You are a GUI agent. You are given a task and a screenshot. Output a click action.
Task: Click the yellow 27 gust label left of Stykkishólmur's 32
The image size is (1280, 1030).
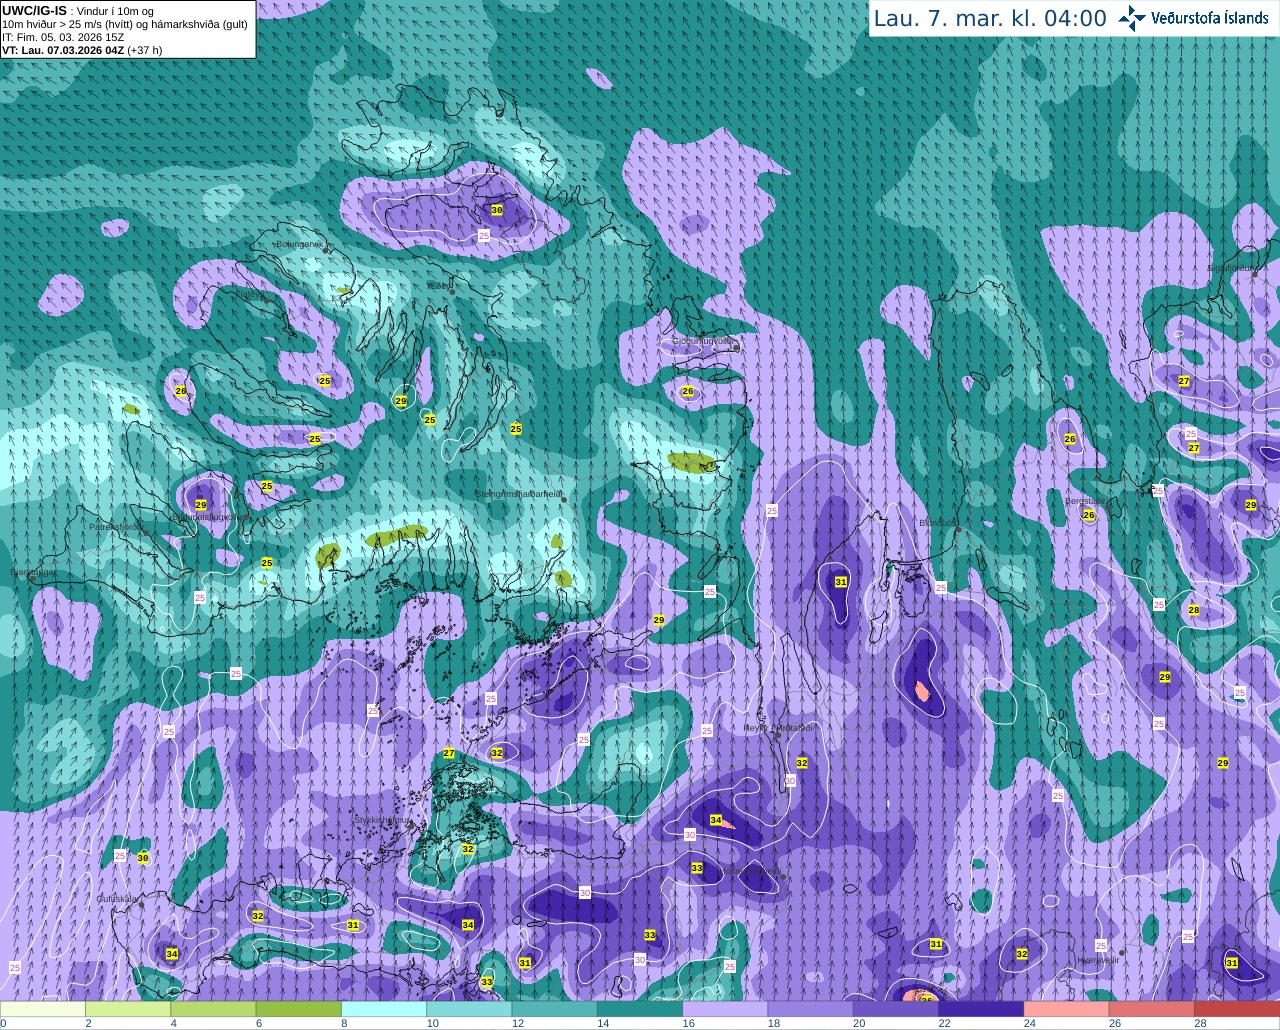tap(449, 753)
